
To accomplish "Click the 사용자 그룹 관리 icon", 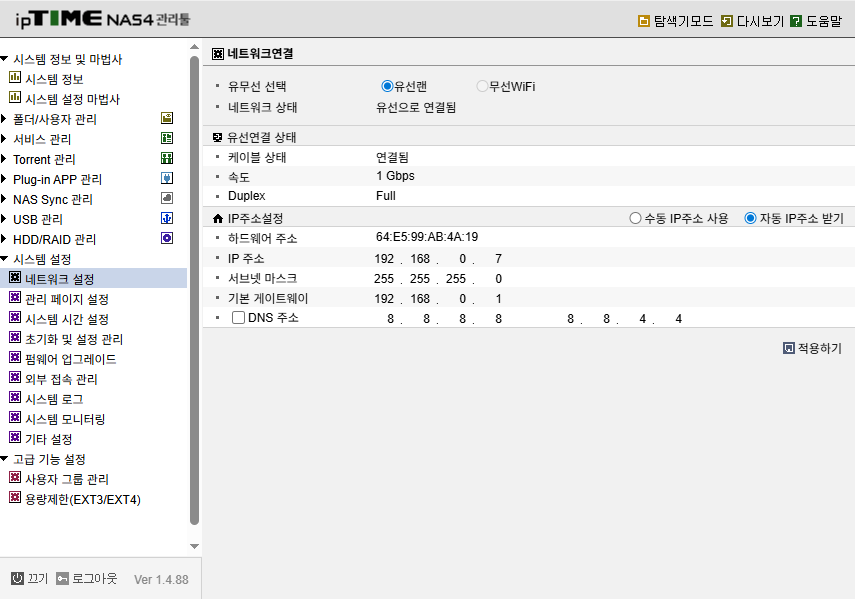I will [15, 477].
